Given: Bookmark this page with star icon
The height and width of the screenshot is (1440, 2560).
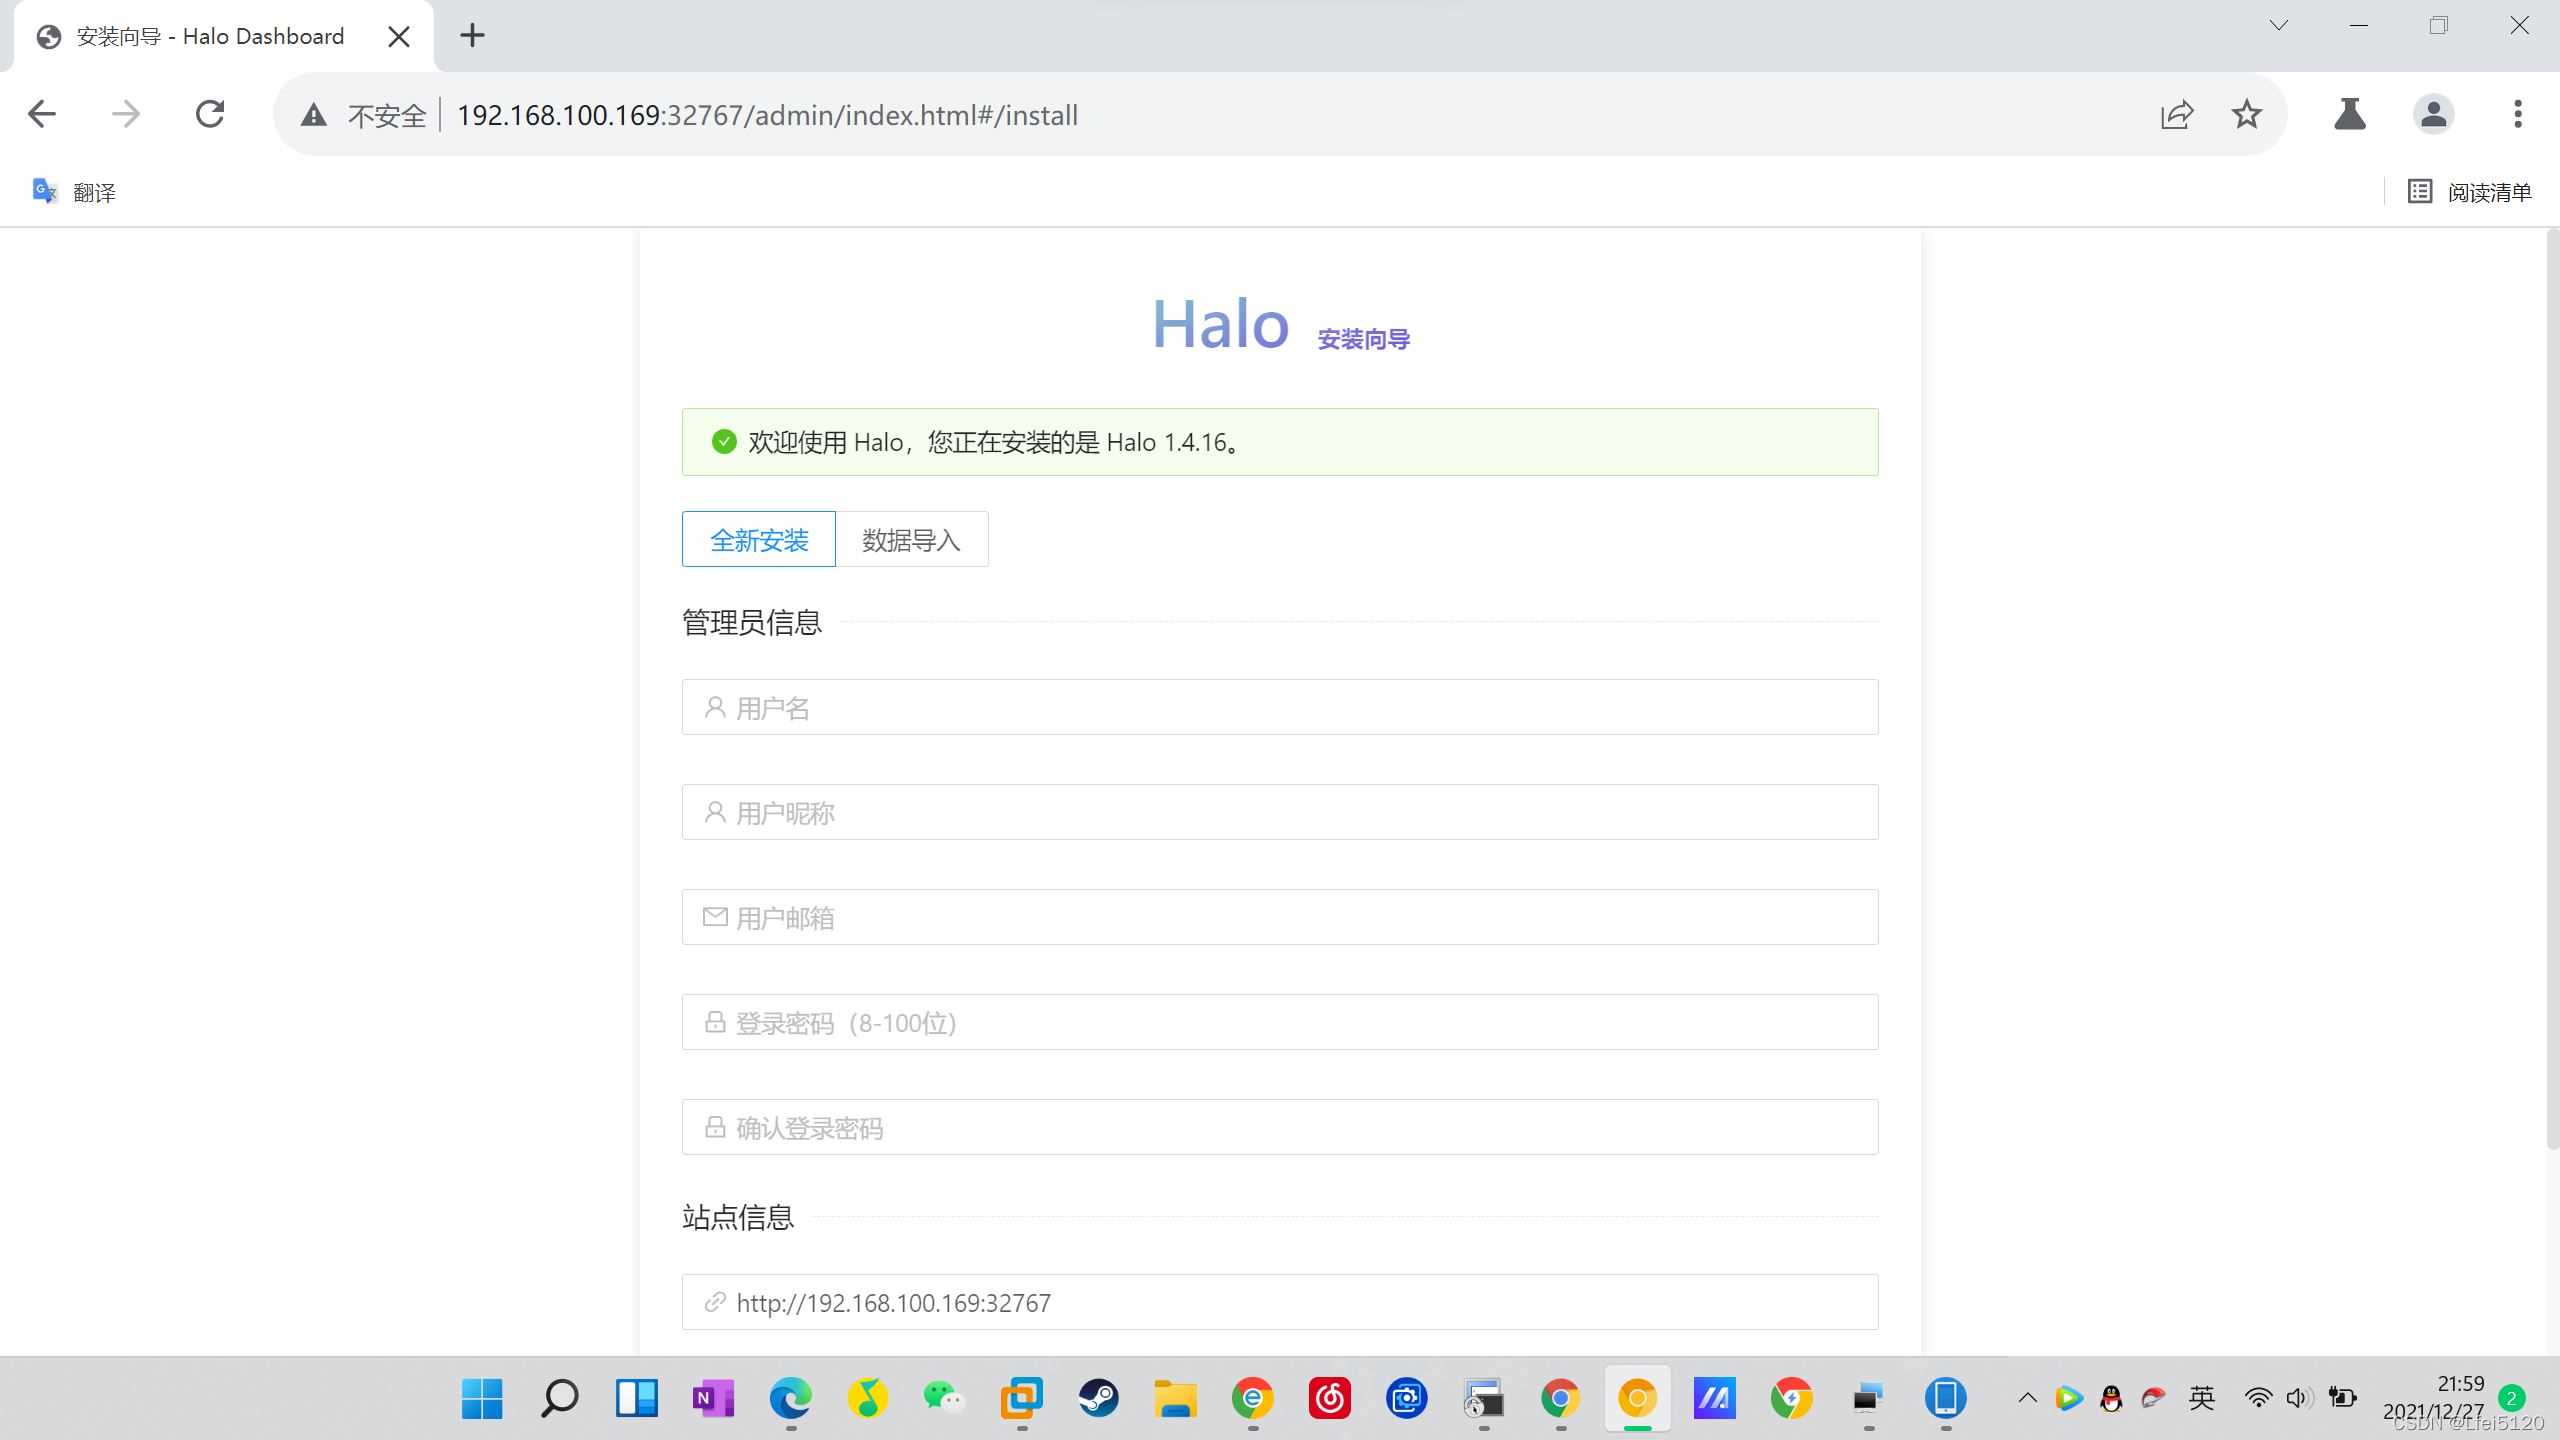Looking at the screenshot, I should [2246, 114].
